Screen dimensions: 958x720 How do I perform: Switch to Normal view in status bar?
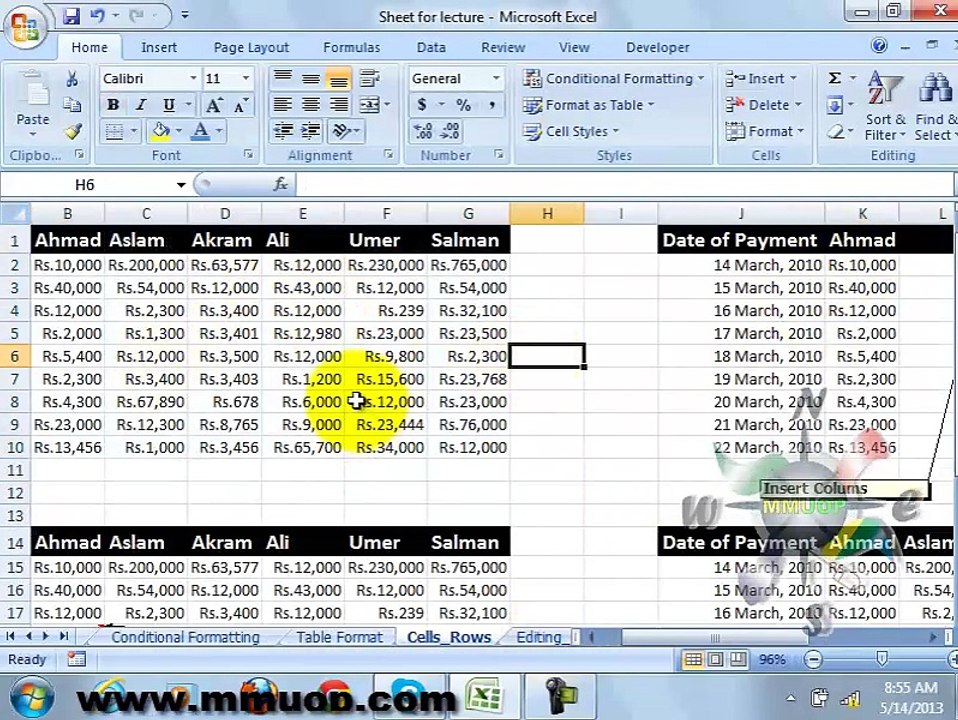pyautogui.click(x=692, y=659)
